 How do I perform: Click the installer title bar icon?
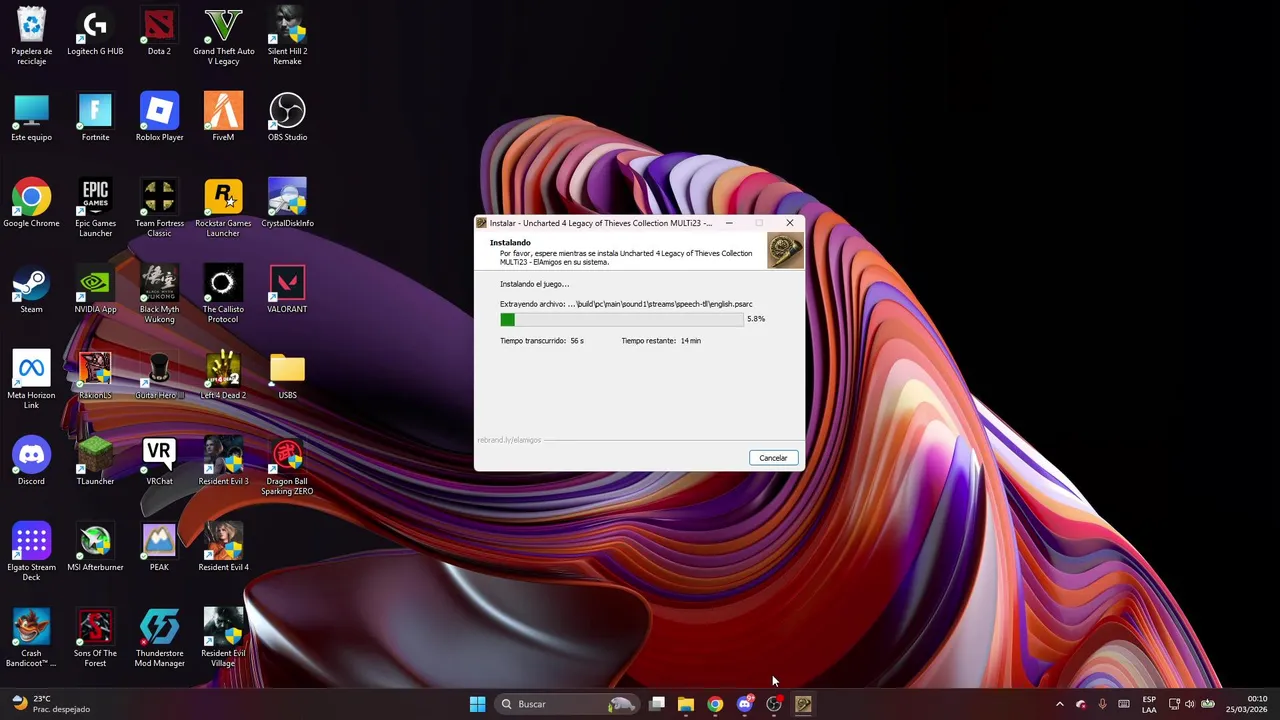482,223
